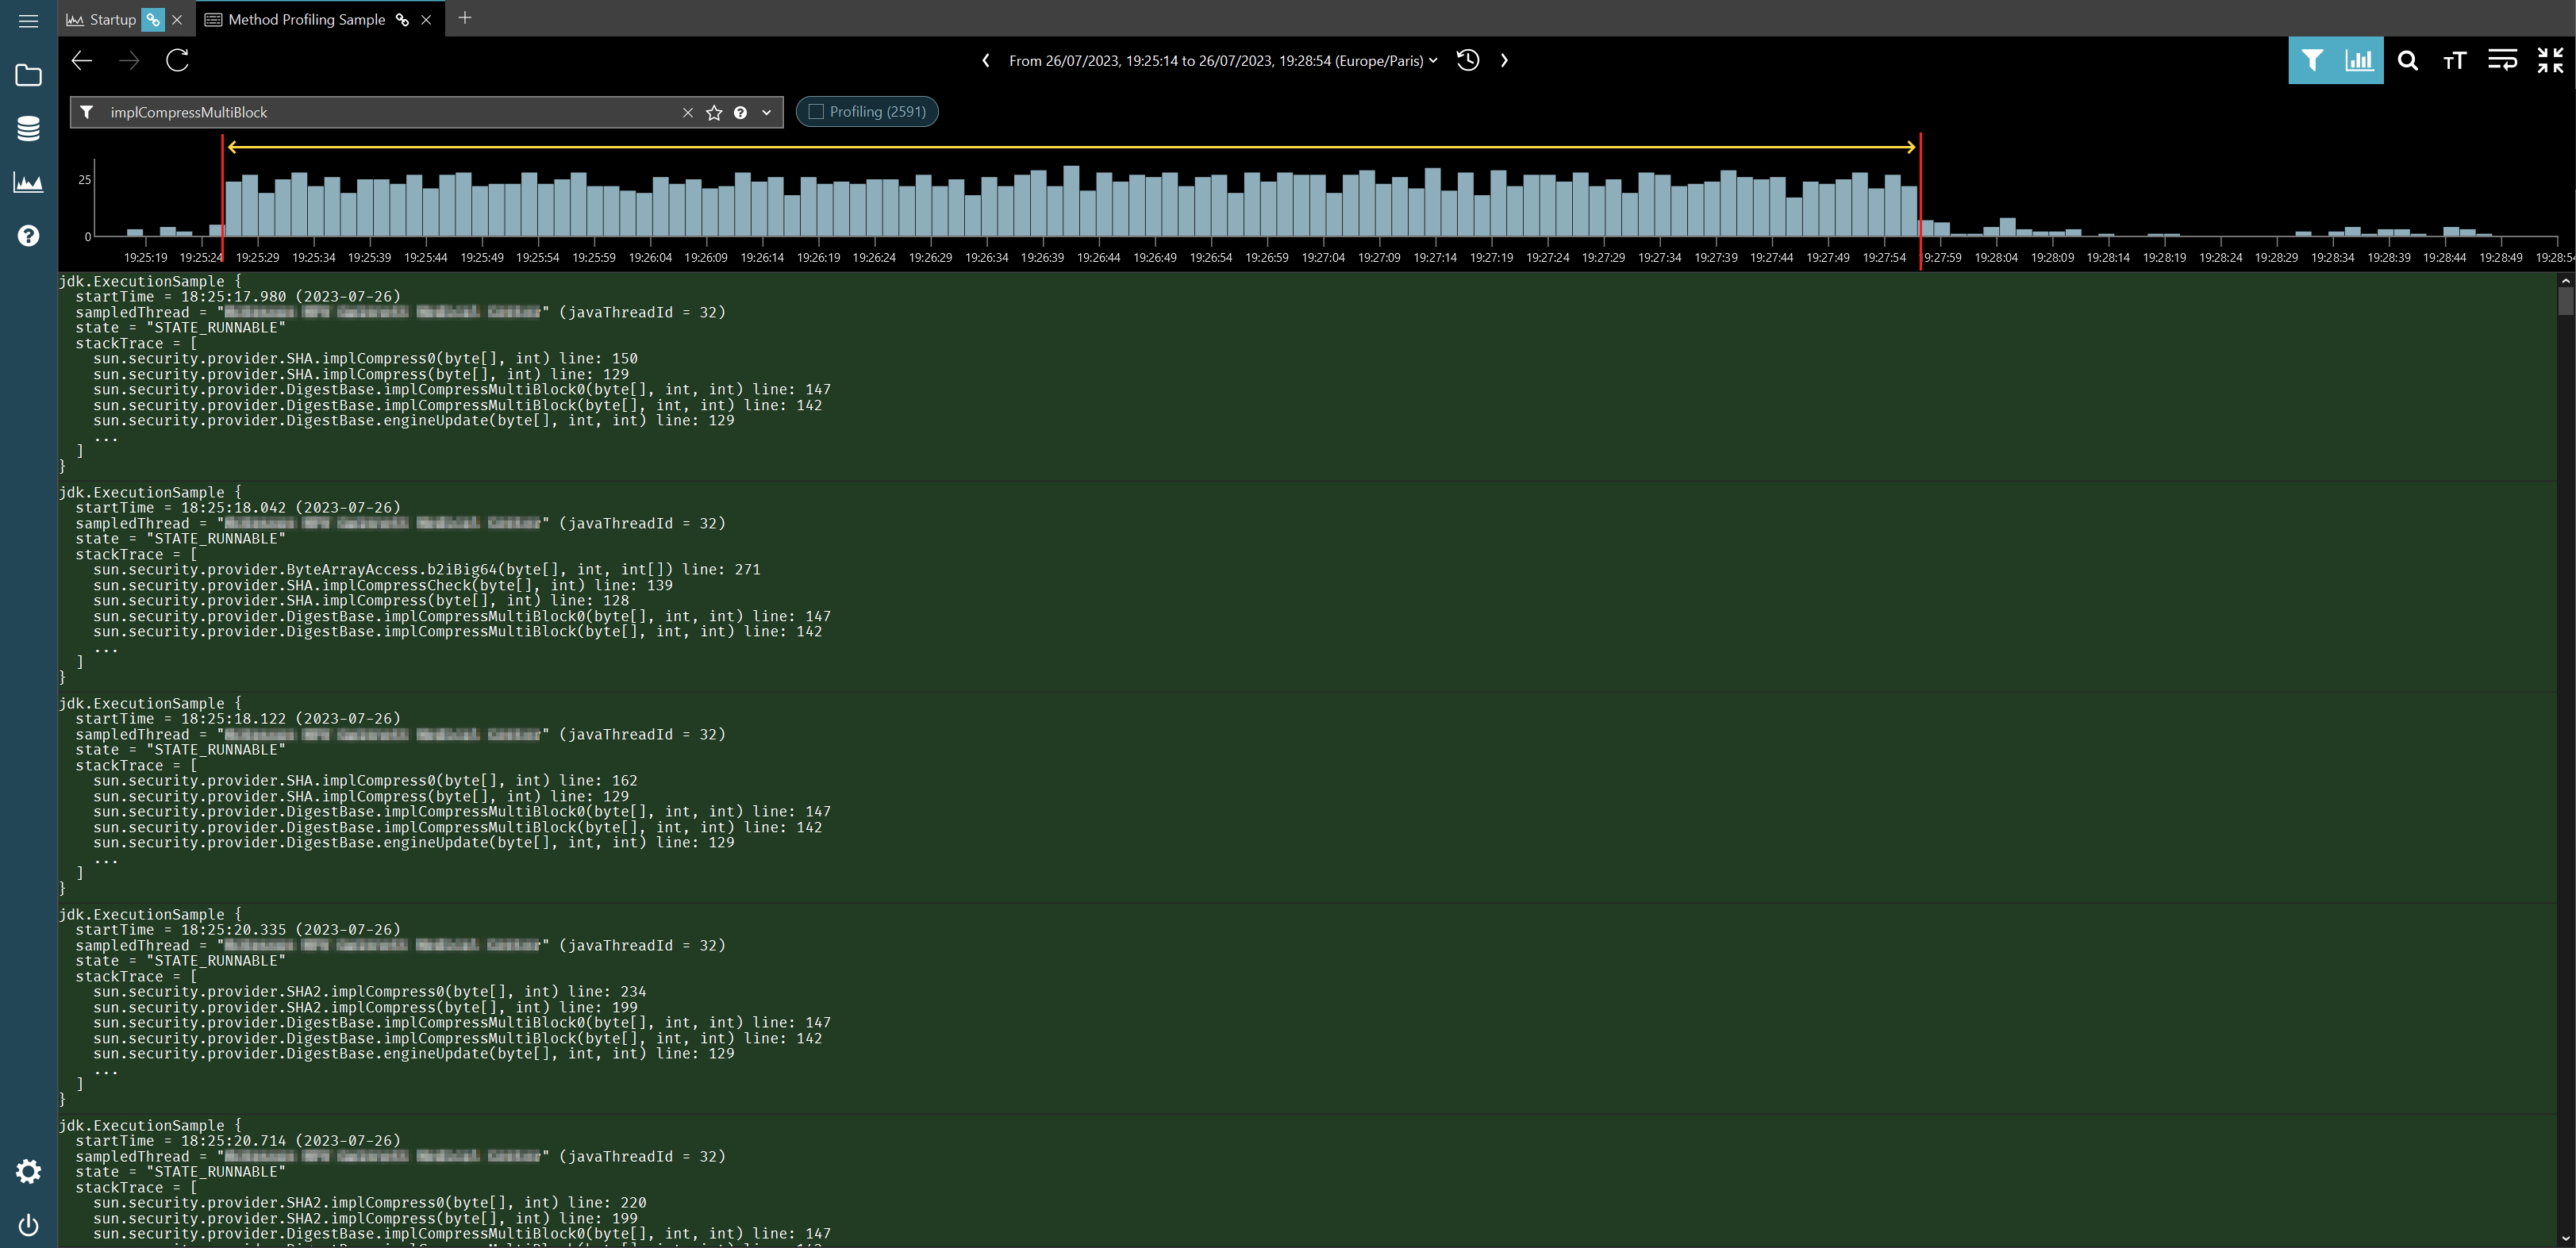The height and width of the screenshot is (1248, 2576).
Task: Save filter as favorite star
Action: [x=714, y=113]
